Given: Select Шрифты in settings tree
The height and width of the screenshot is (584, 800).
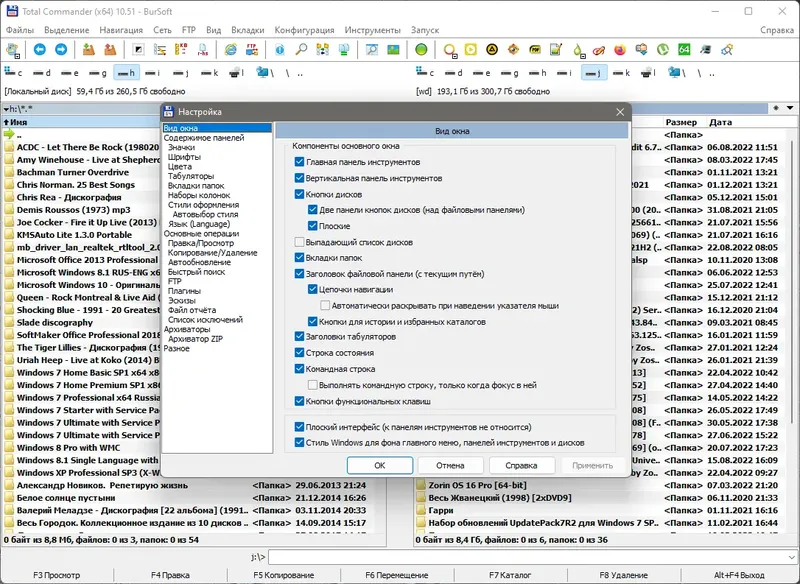Looking at the screenshot, I should tap(183, 157).
